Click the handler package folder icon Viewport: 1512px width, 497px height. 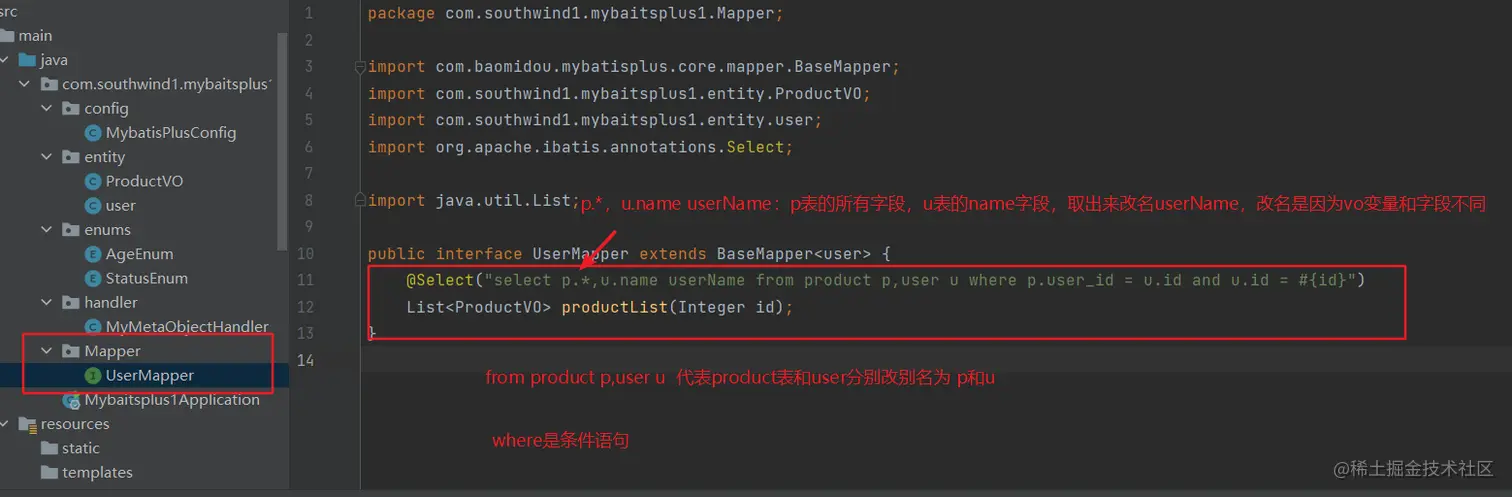(x=71, y=302)
